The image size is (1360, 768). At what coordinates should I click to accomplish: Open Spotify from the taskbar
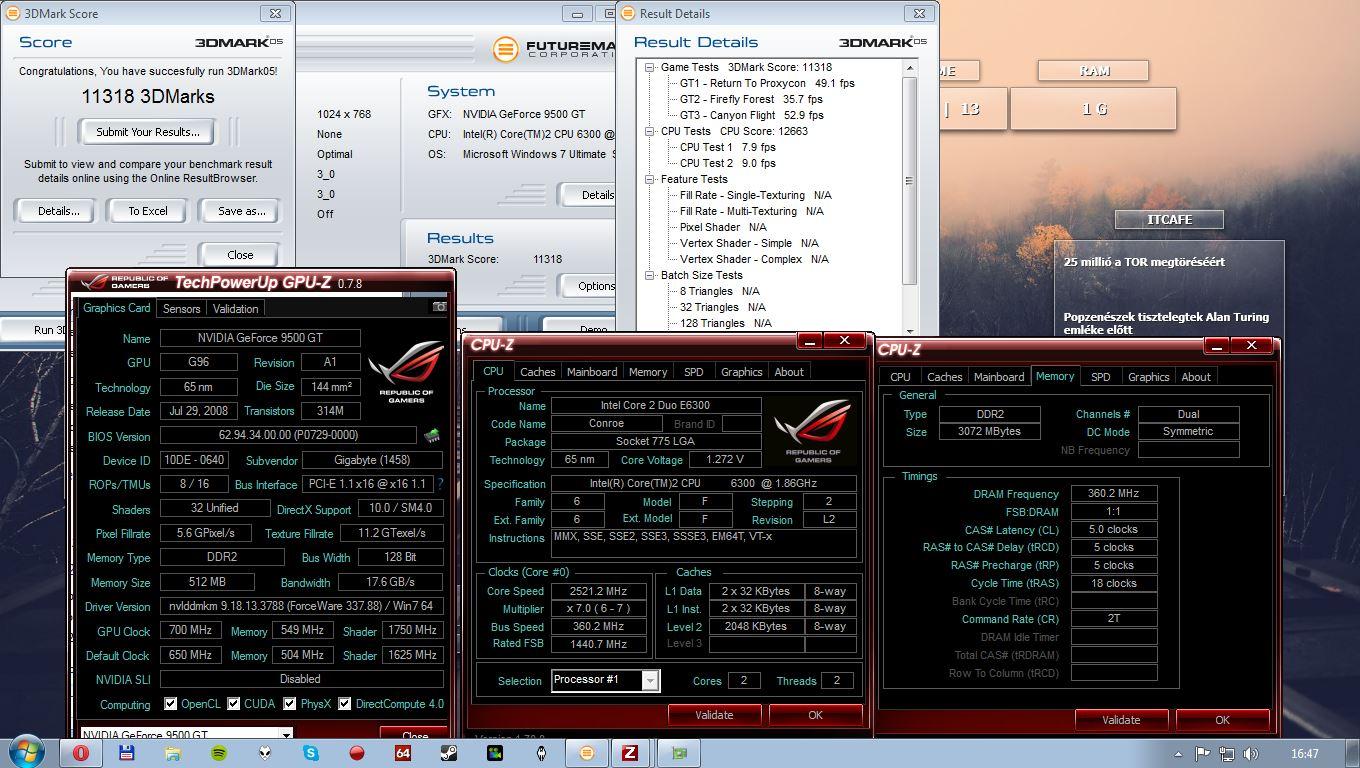[x=219, y=753]
